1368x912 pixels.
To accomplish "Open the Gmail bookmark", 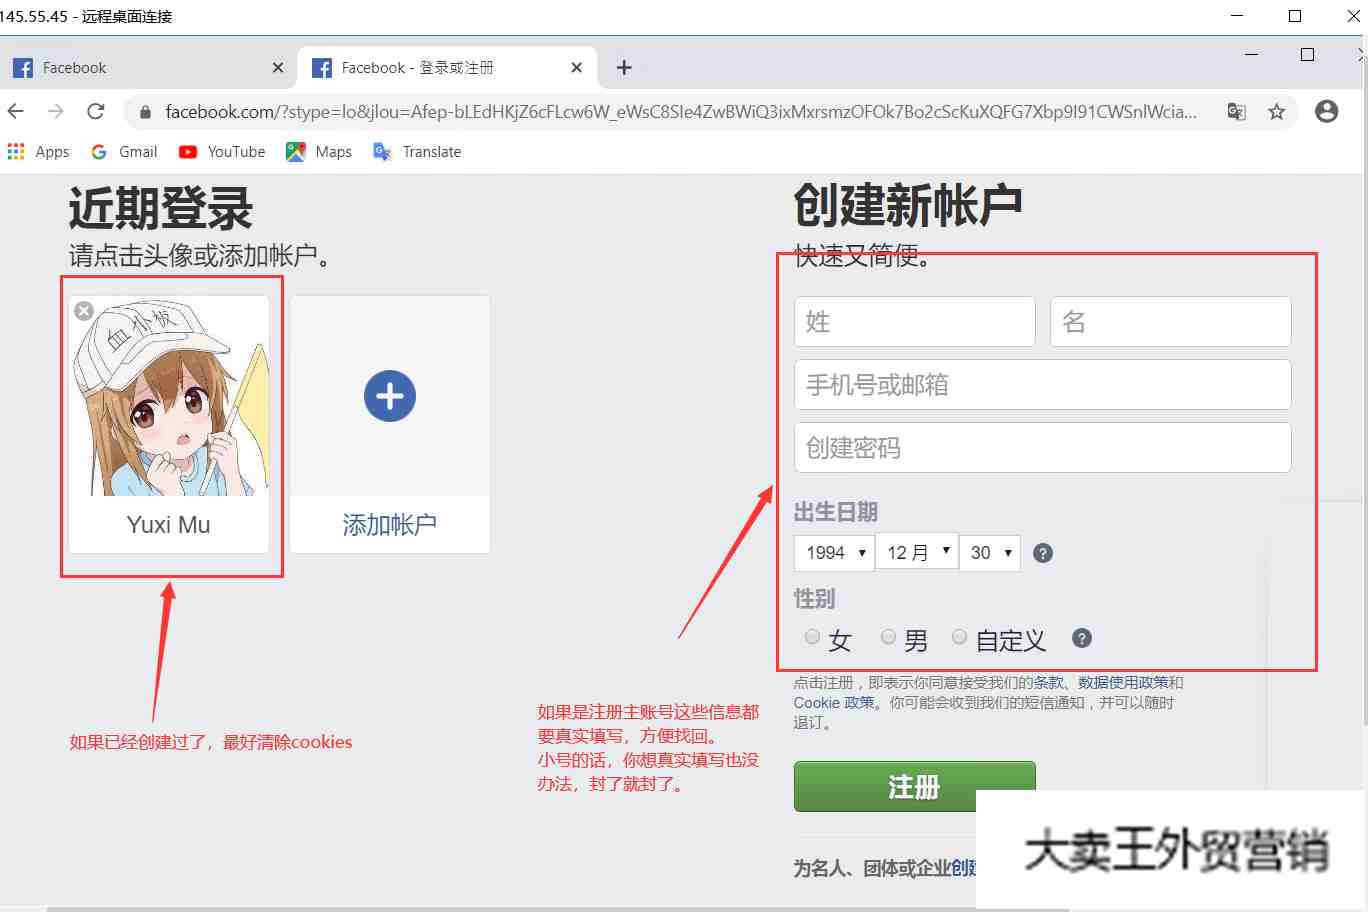I will click(x=124, y=151).
